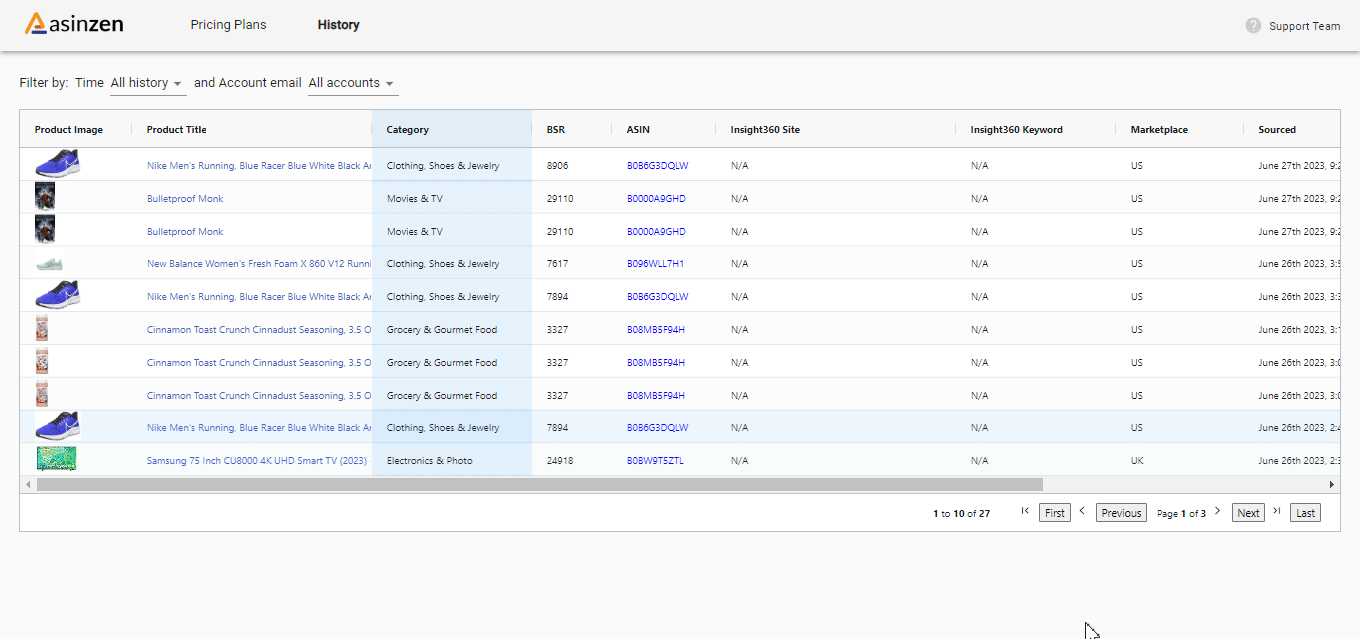Click the scrollbar right arrow
The image size is (1360, 639).
1331,484
